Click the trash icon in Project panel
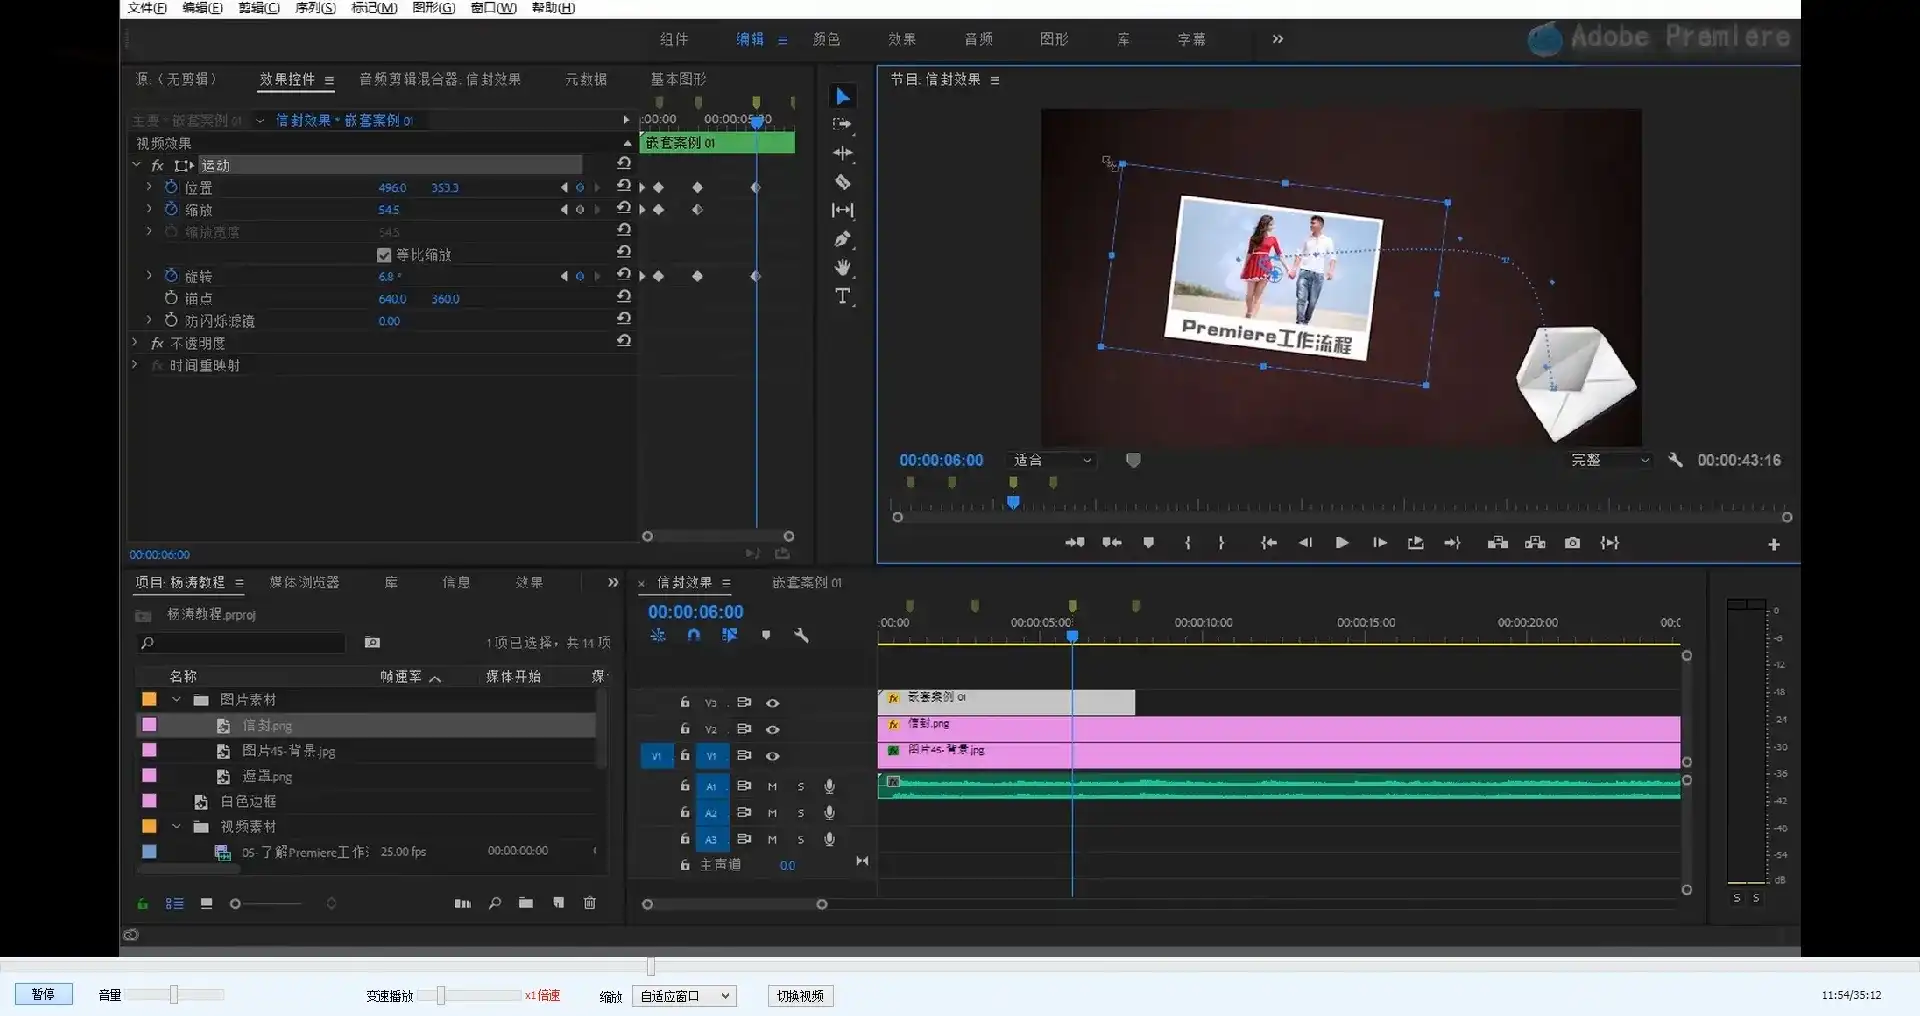Screen dimensions: 1920x1016 click(590, 903)
